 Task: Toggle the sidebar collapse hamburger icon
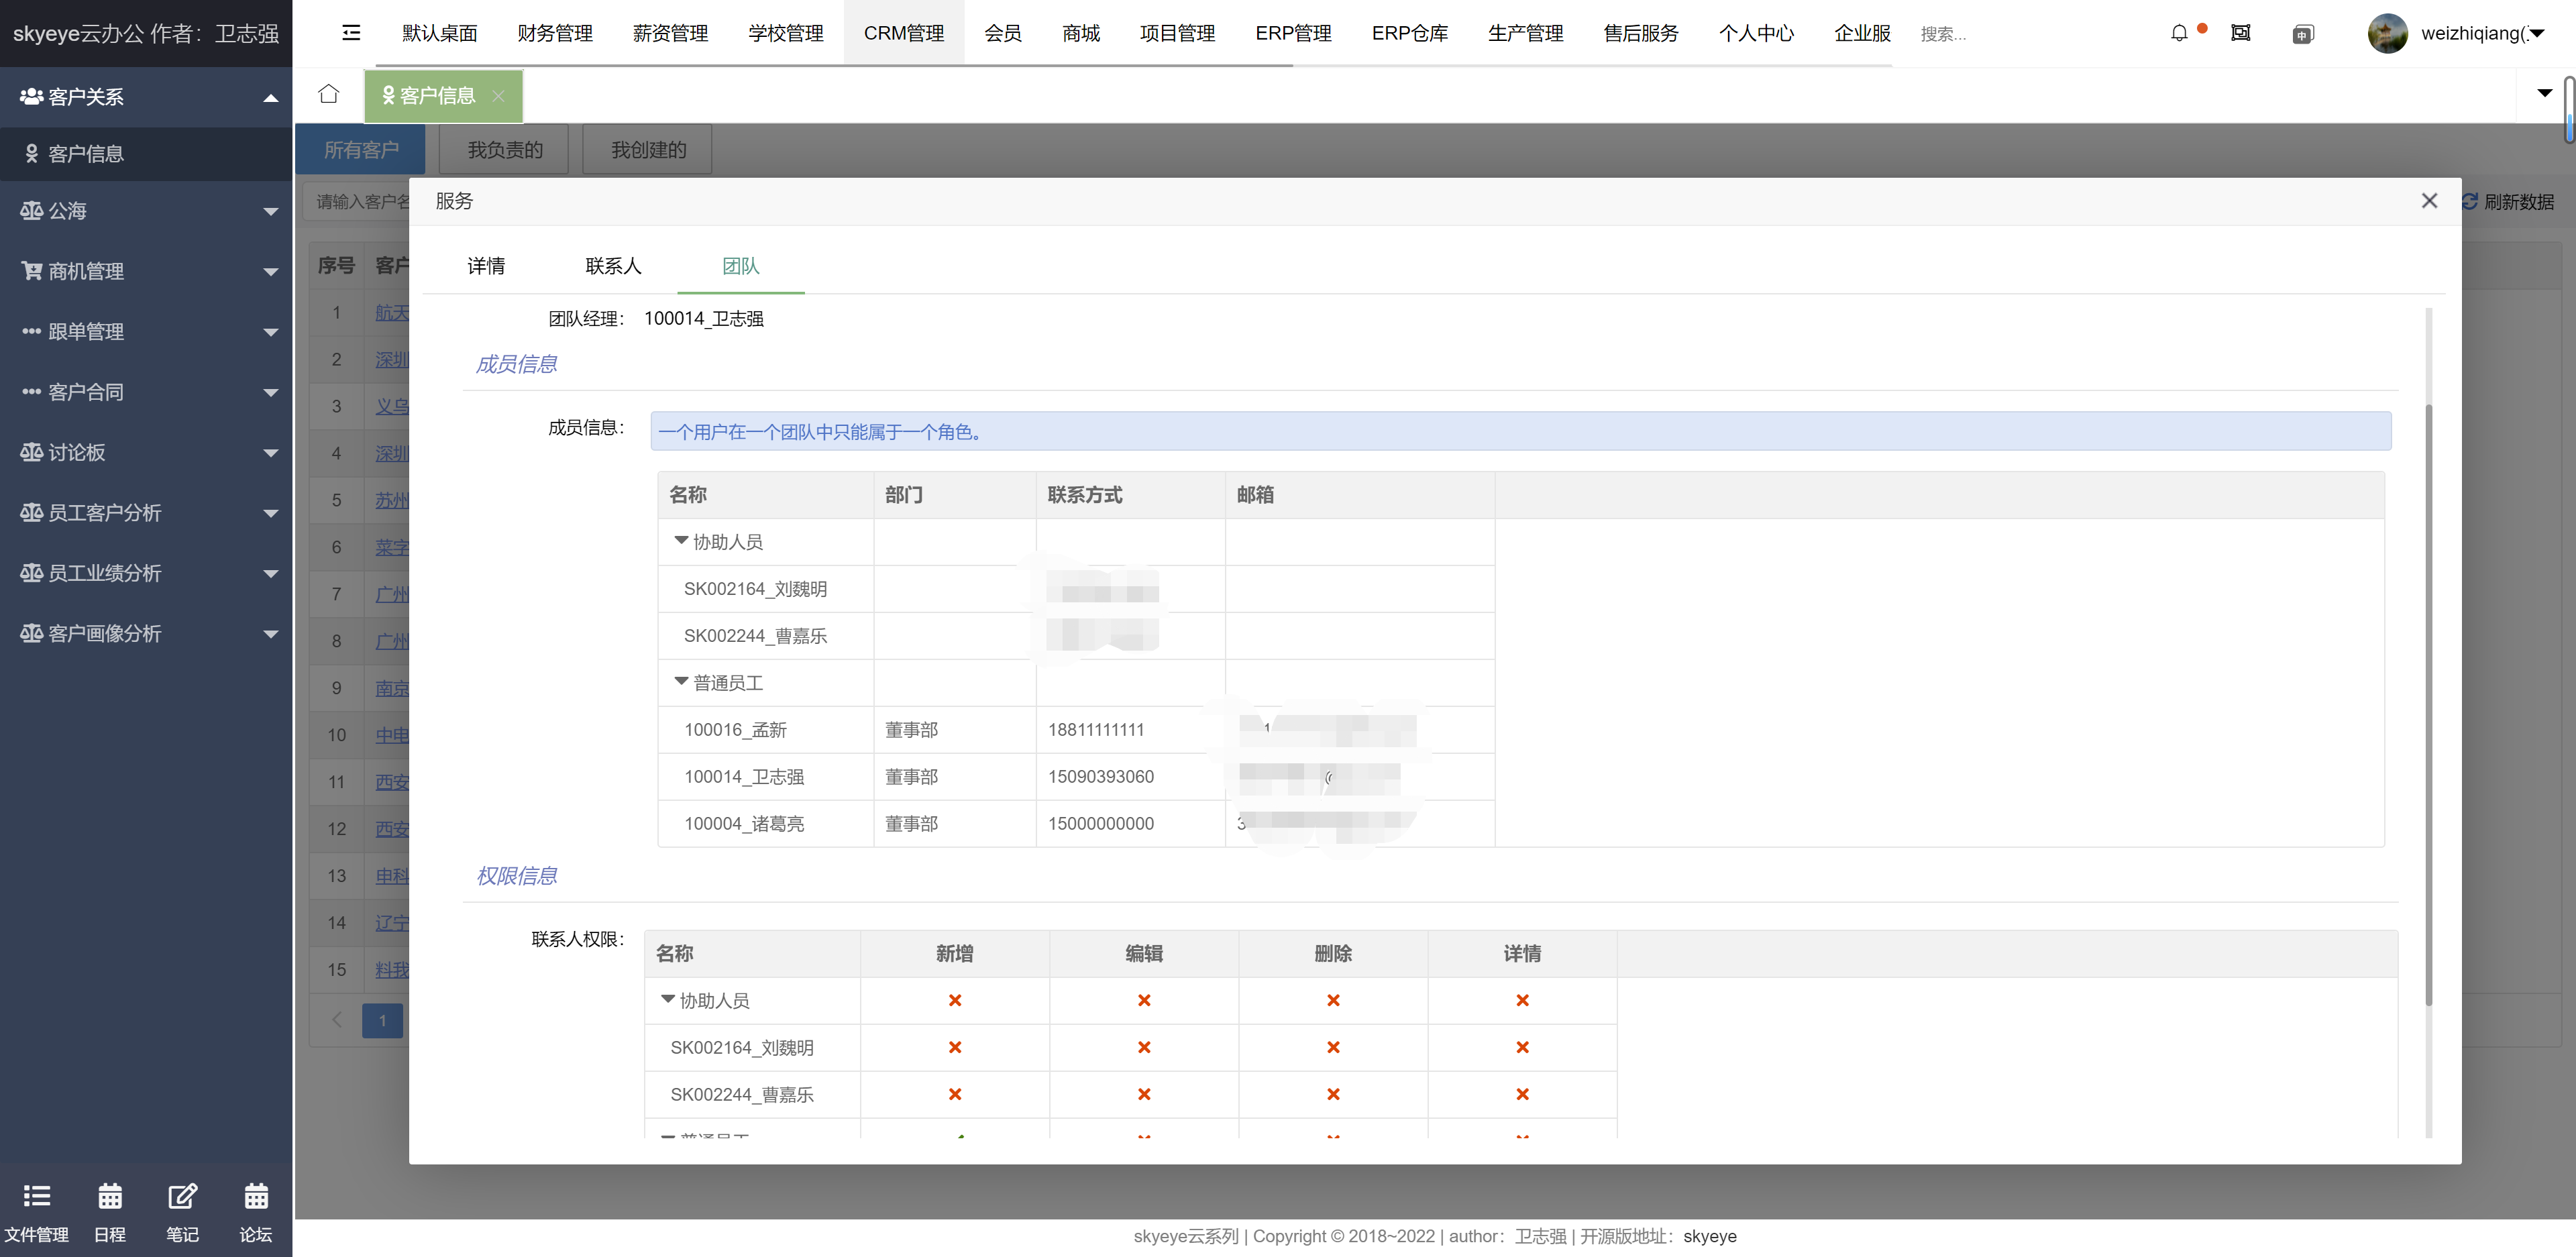click(x=351, y=33)
